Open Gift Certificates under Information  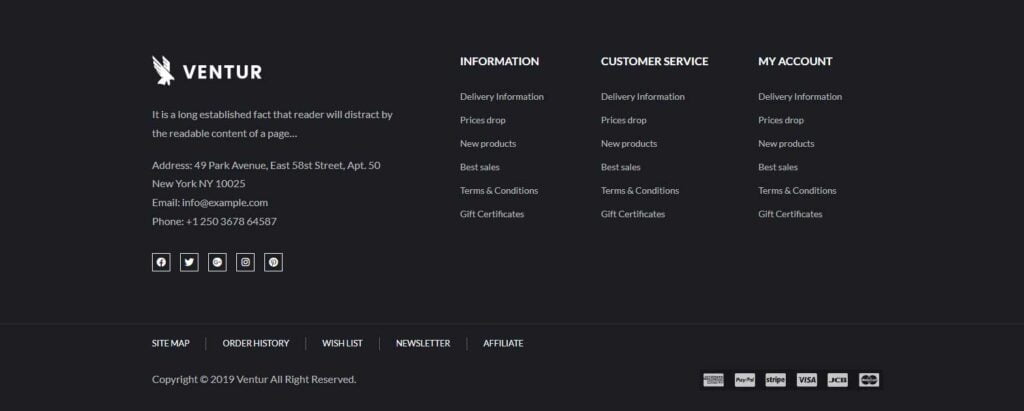pyautogui.click(x=492, y=214)
